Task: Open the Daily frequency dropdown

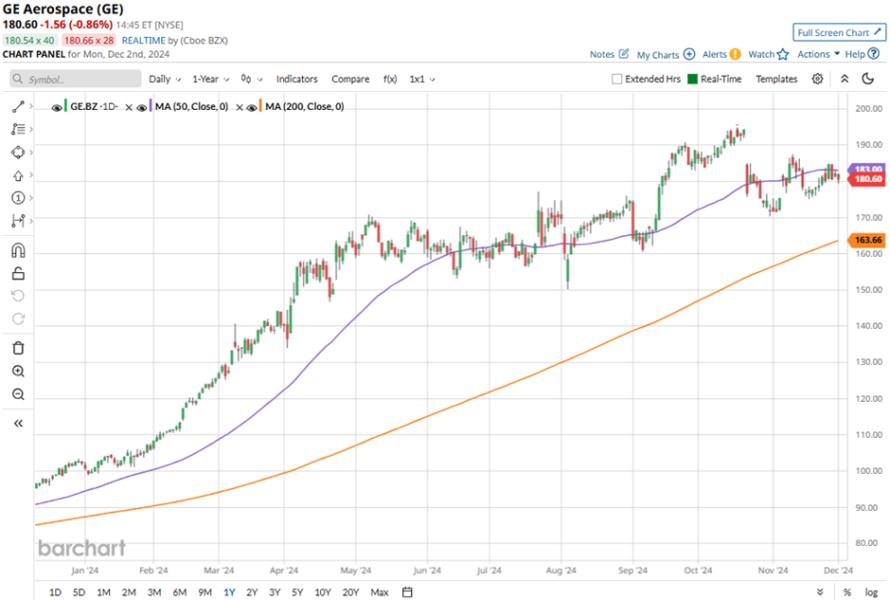Action: tap(165, 79)
